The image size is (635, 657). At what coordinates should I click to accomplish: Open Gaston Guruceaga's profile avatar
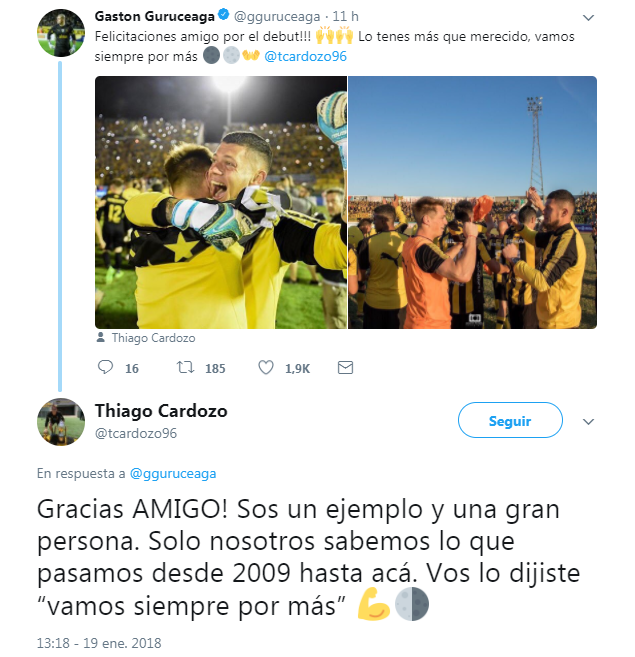61,33
